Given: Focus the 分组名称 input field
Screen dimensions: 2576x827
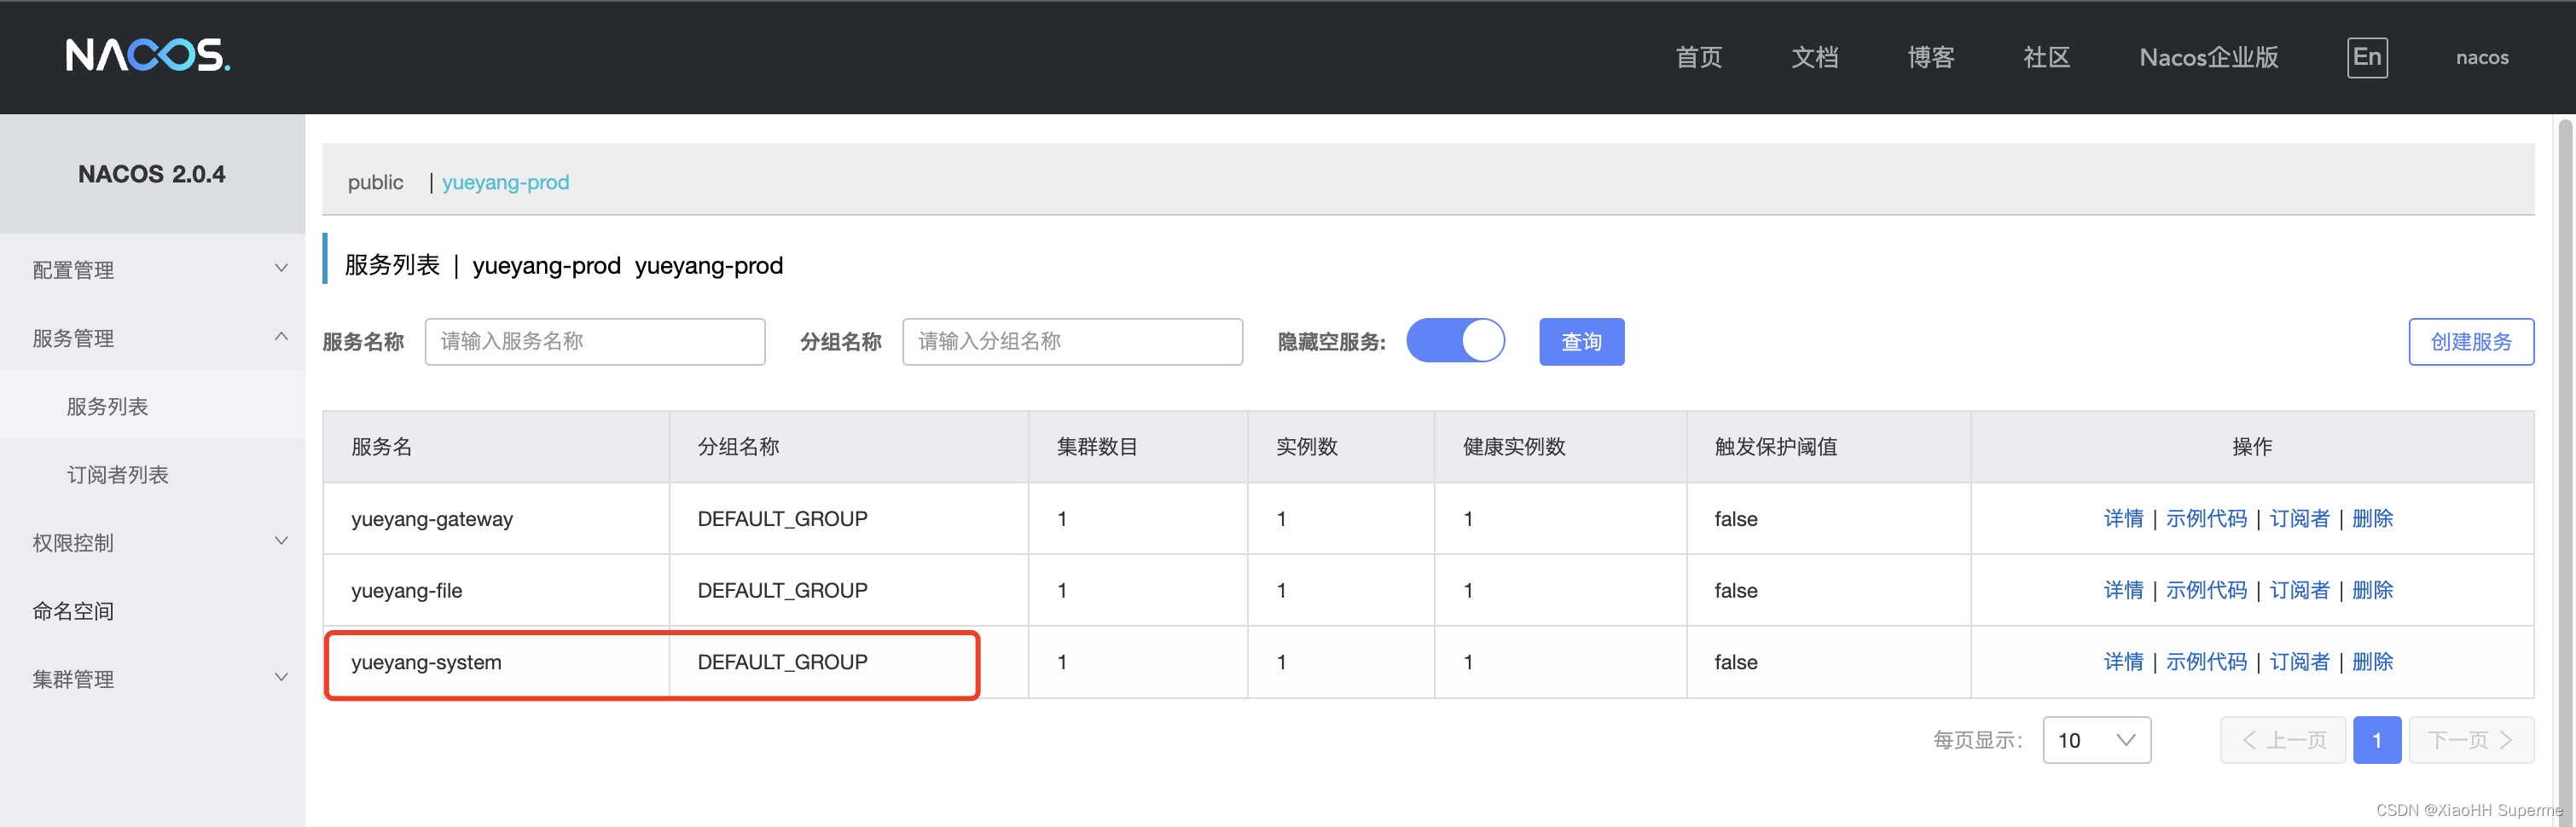Looking at the screenshot, I should point(1072,342).
